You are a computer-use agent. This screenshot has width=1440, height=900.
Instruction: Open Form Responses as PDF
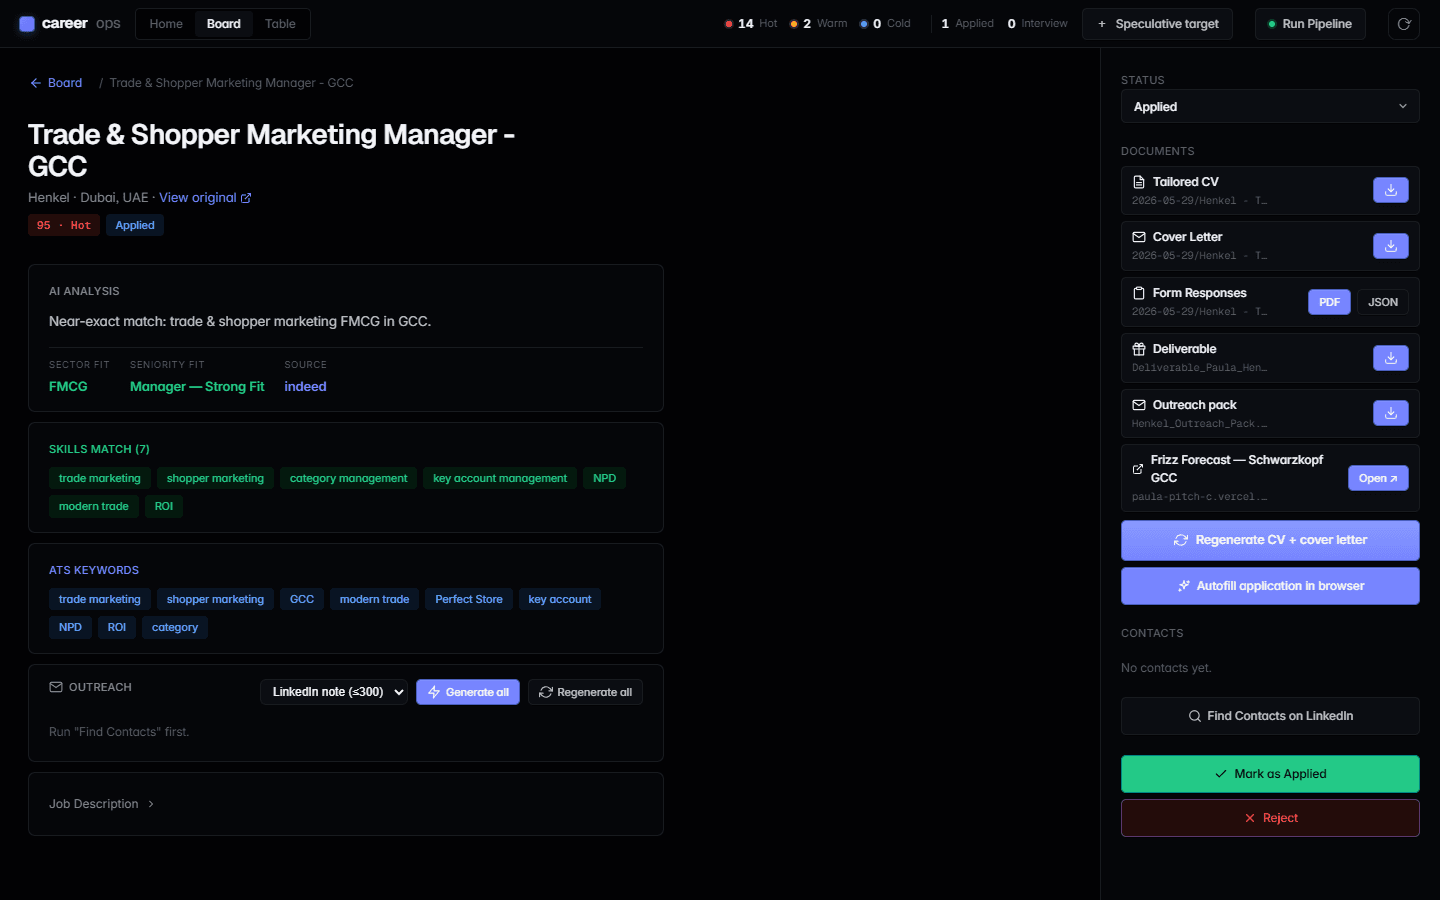tap(1329, 302)
